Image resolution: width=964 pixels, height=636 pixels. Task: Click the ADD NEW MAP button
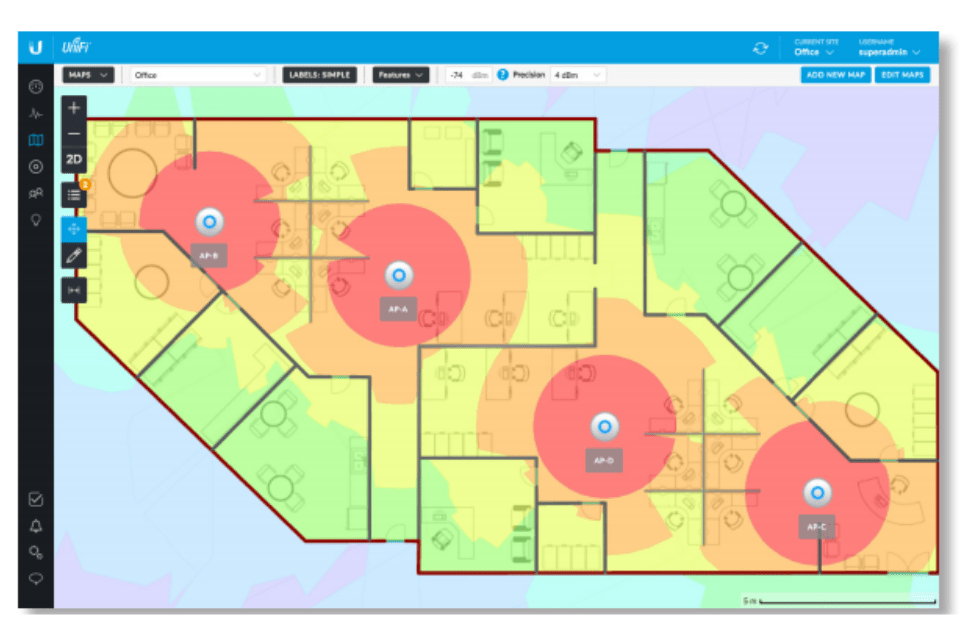coord(835,75)
